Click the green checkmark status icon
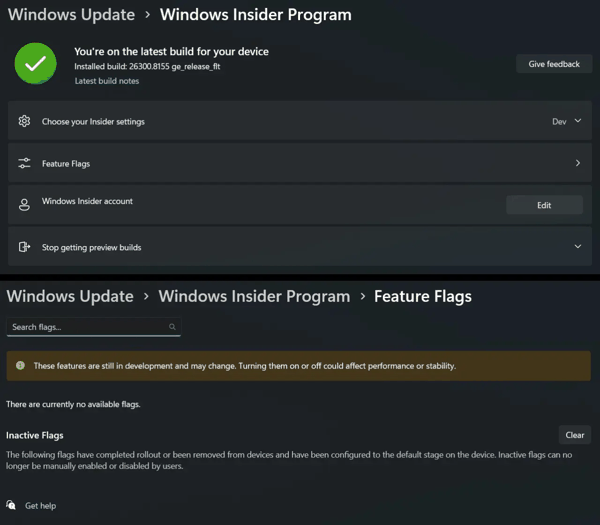 coord(35,63)
